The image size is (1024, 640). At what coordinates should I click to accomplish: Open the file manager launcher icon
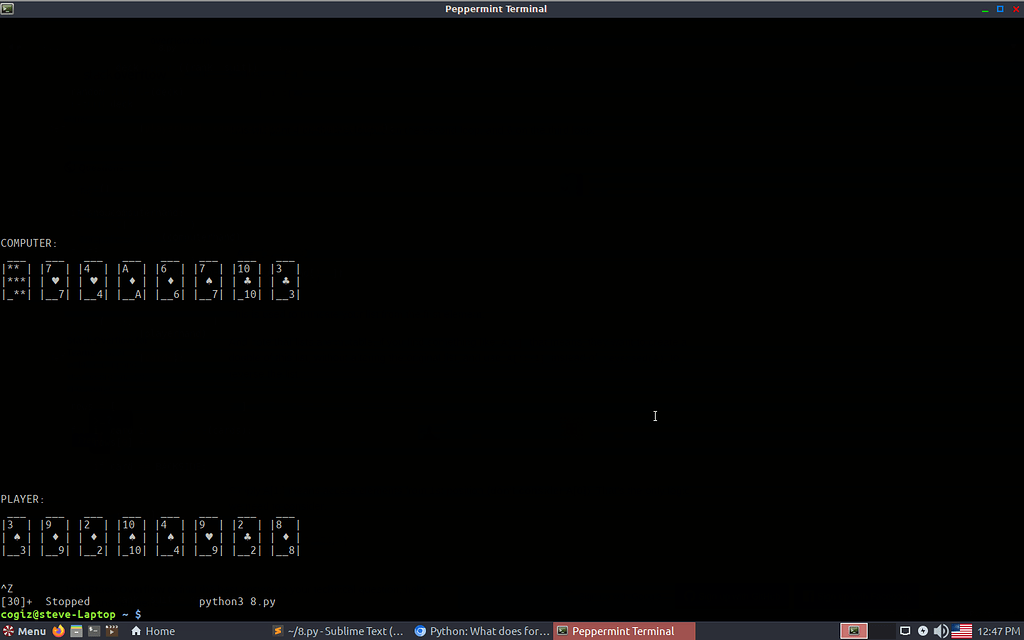coord(76,631)
